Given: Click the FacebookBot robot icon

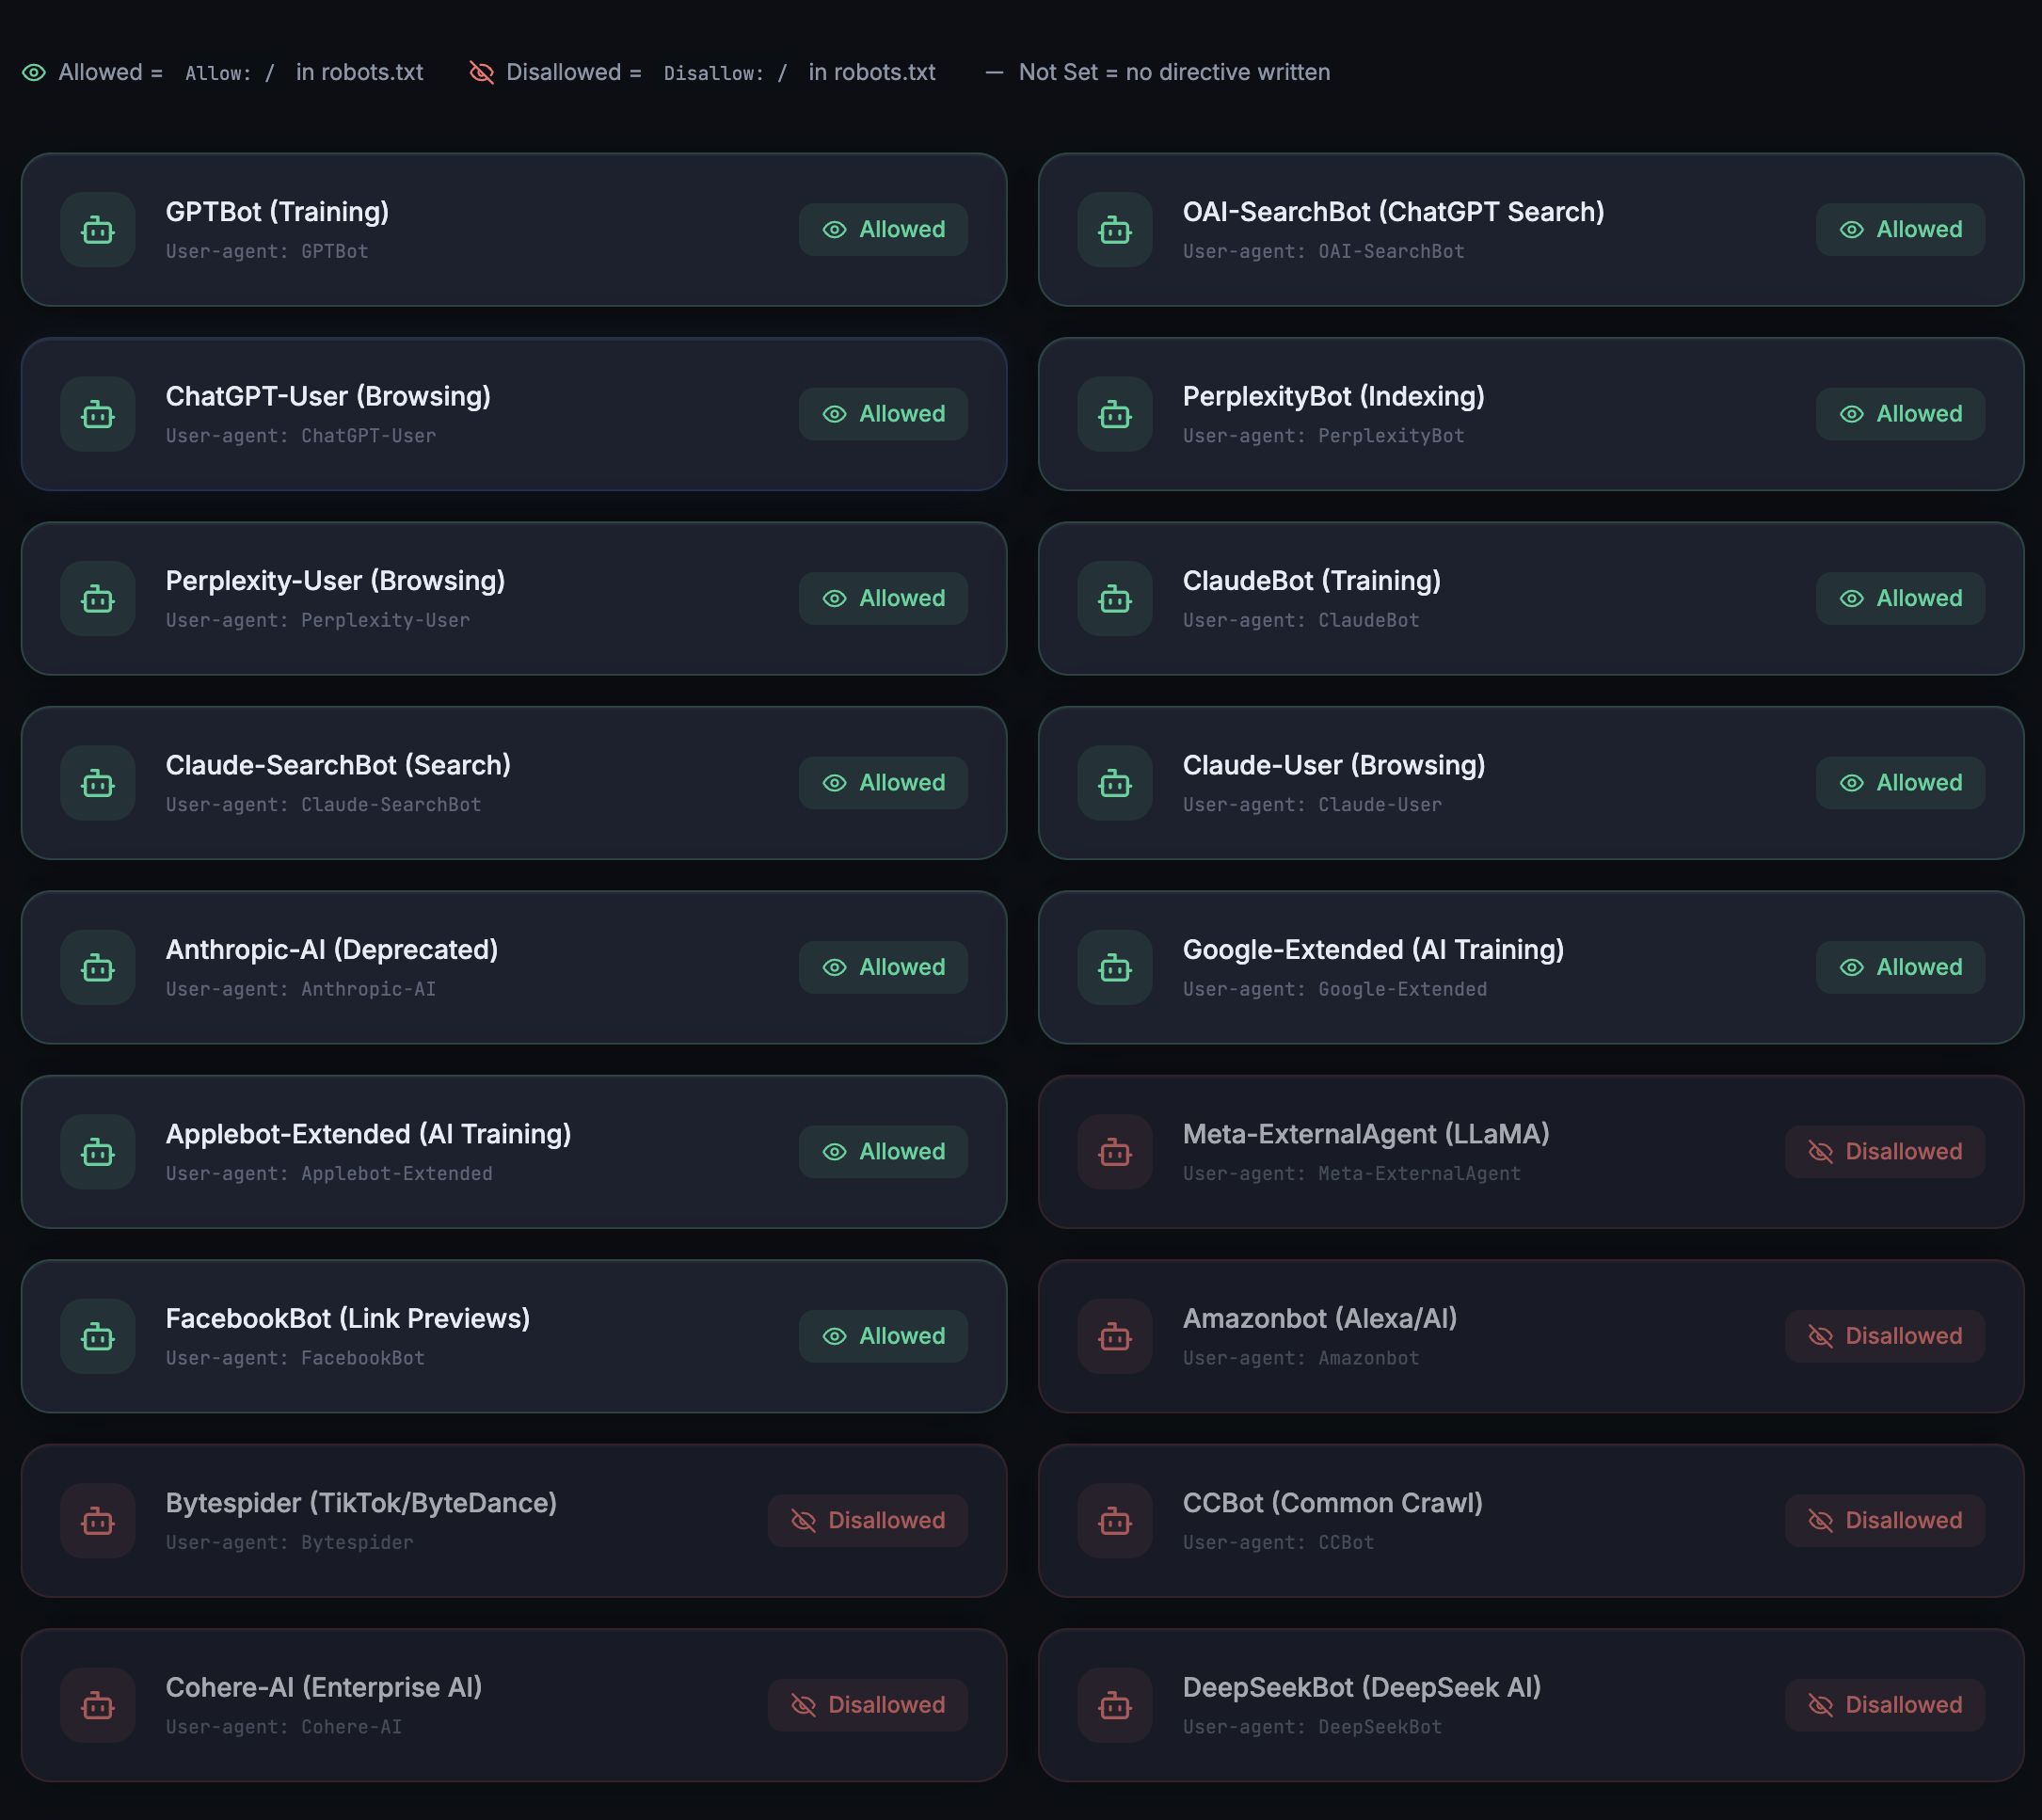Looking at the screenshot, I should [97, 1336].
